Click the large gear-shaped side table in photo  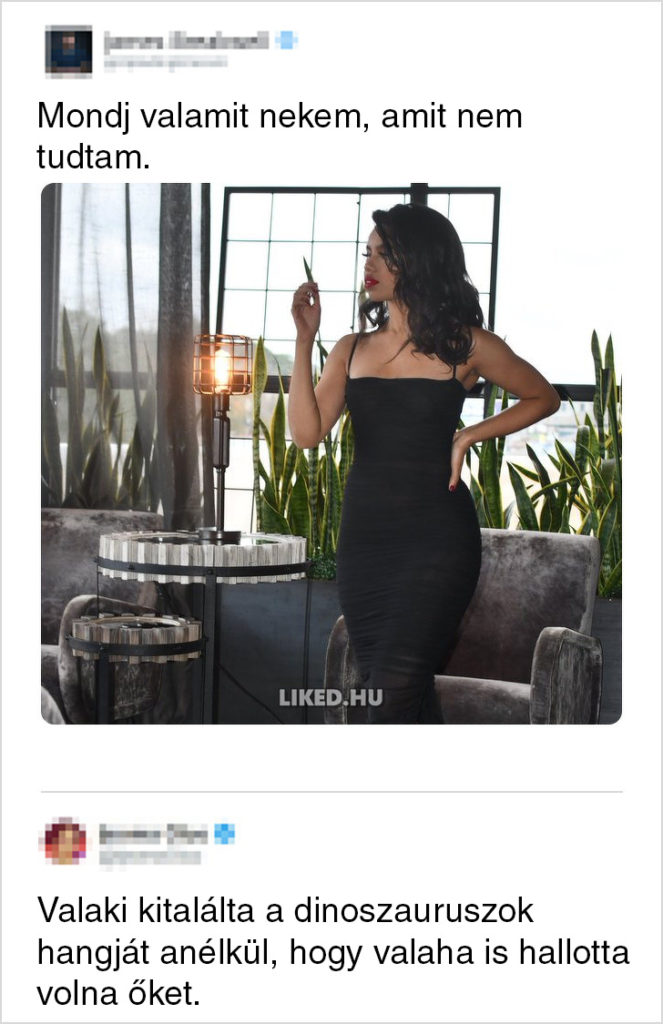tap(202, 556)
